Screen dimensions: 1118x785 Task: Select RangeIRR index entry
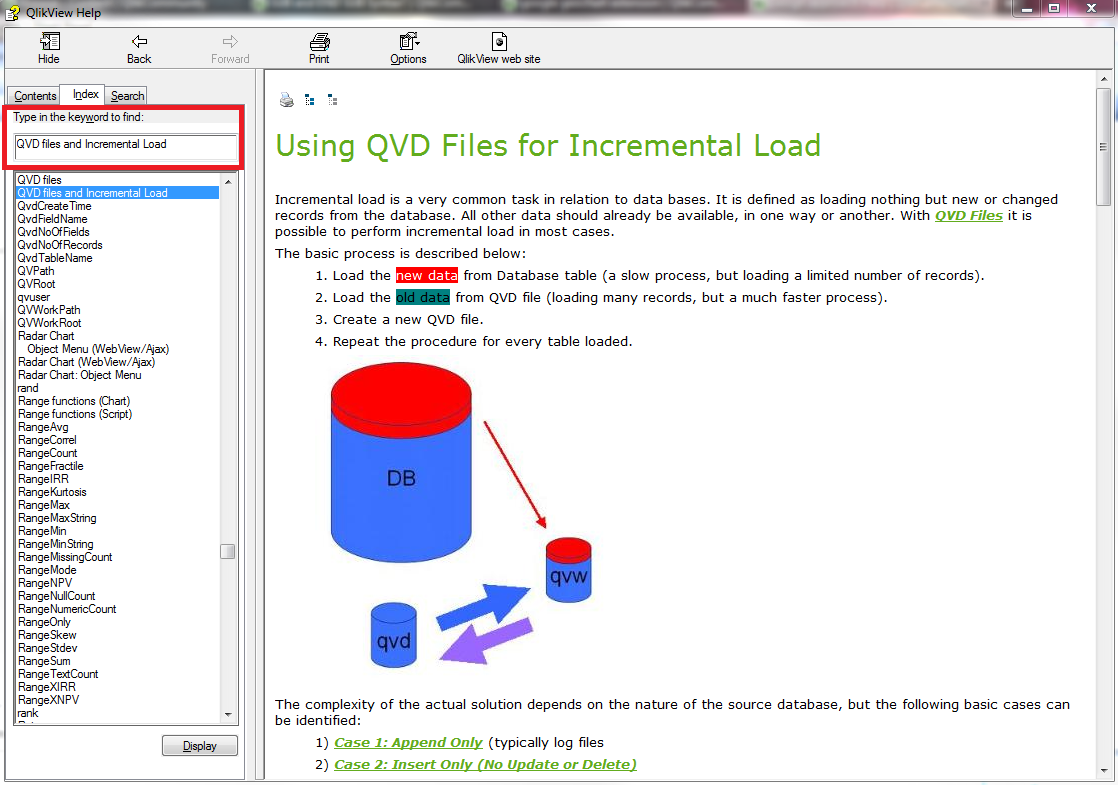pyautogui.click(x=43, y=479)
